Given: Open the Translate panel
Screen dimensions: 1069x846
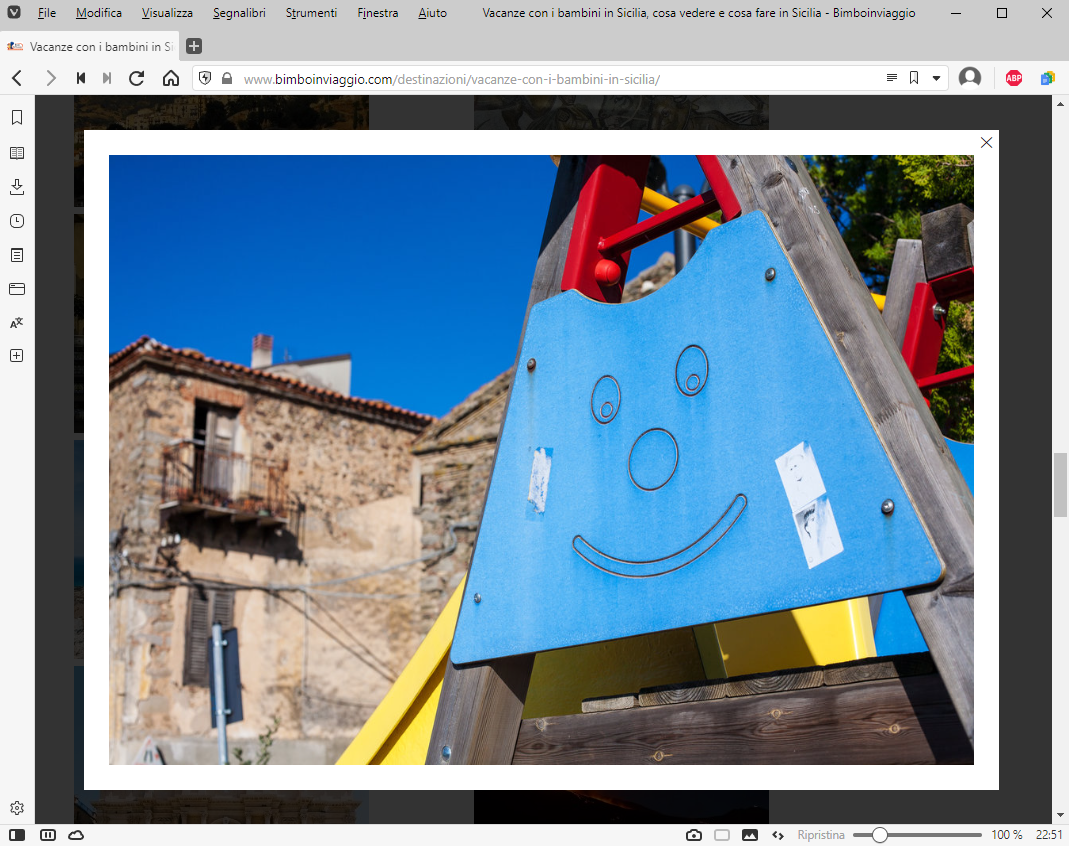Looking at the screenshot, I should click(x=17, y=322).
